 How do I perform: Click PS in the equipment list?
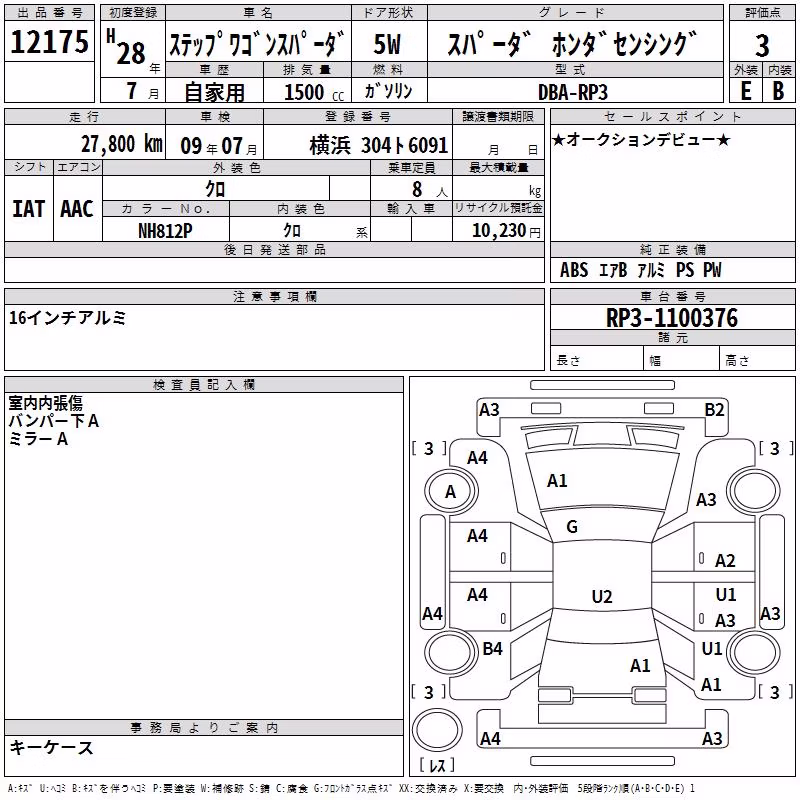[x=685, y=270]
